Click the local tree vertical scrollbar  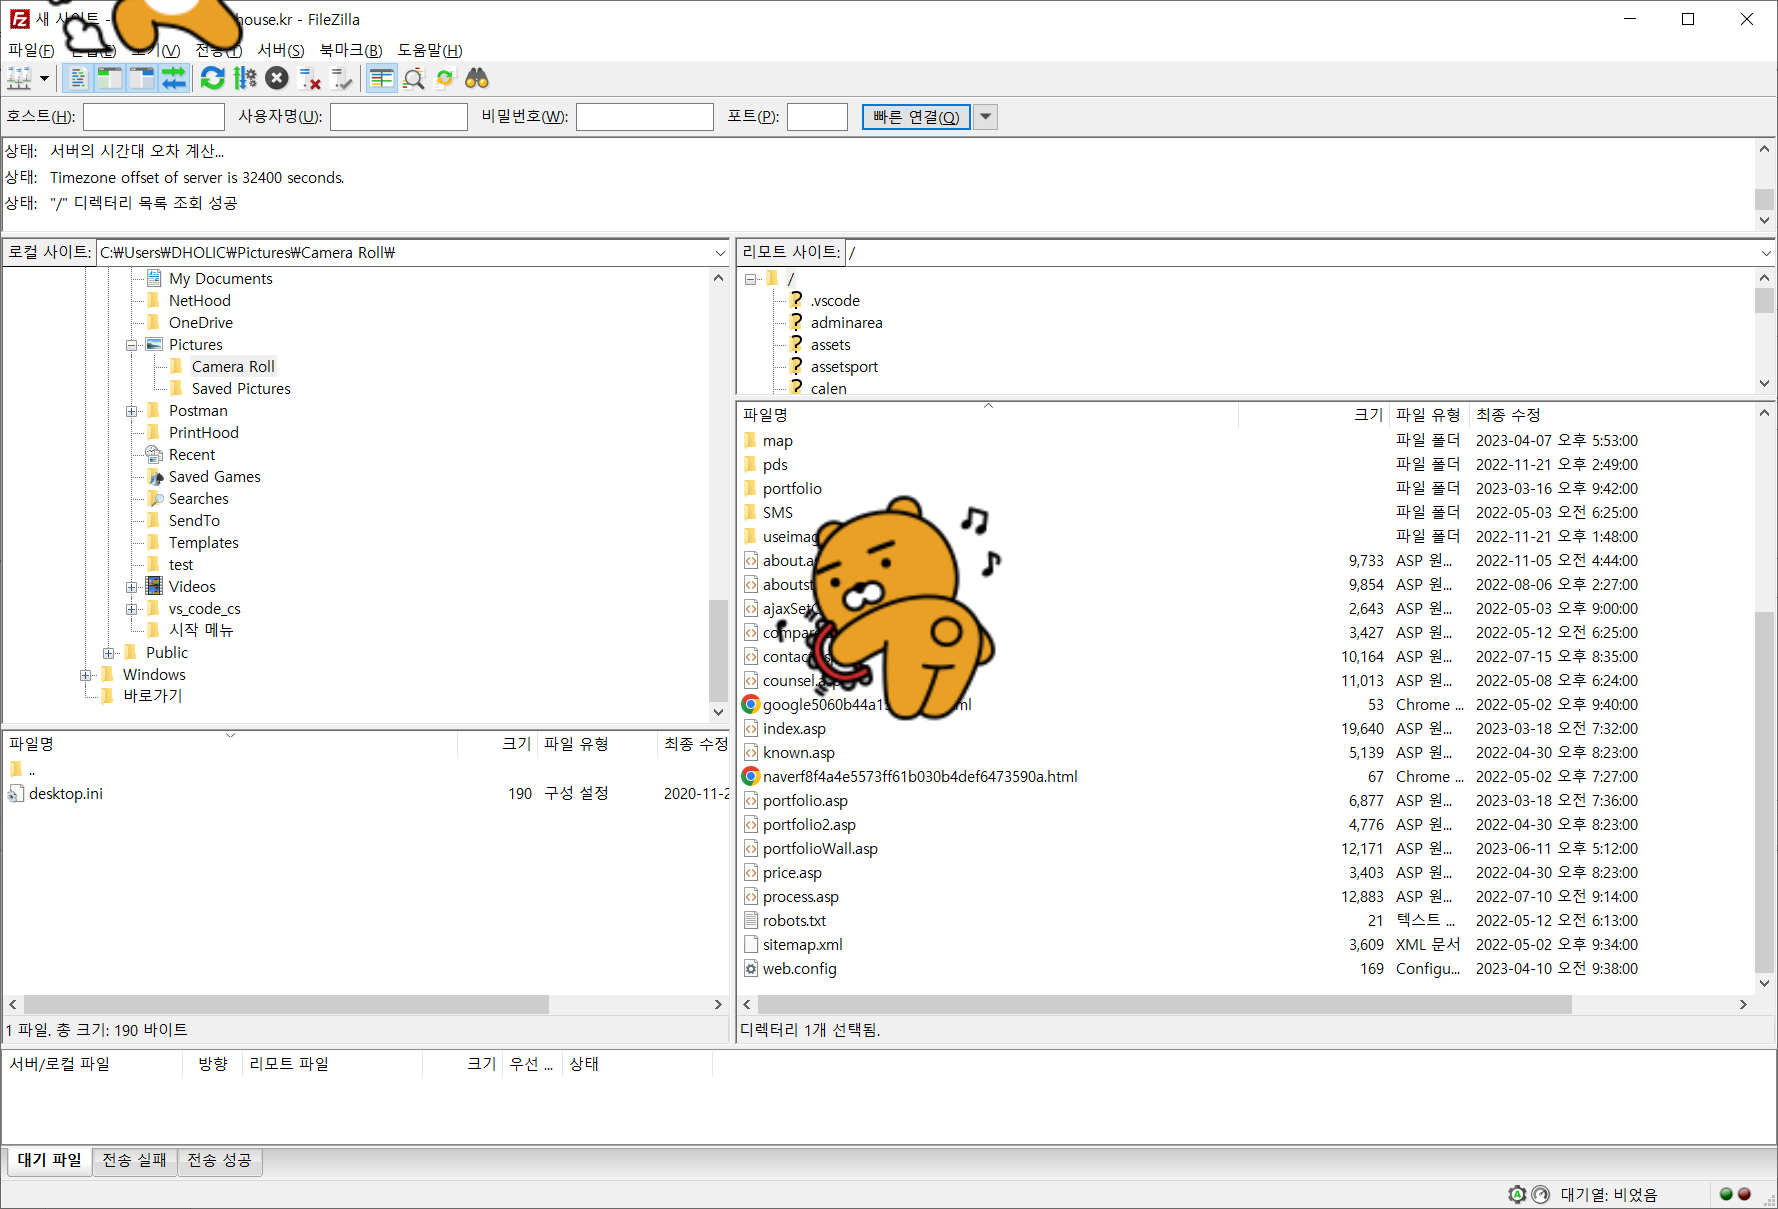pyautogui.click(x=718, y=650)
